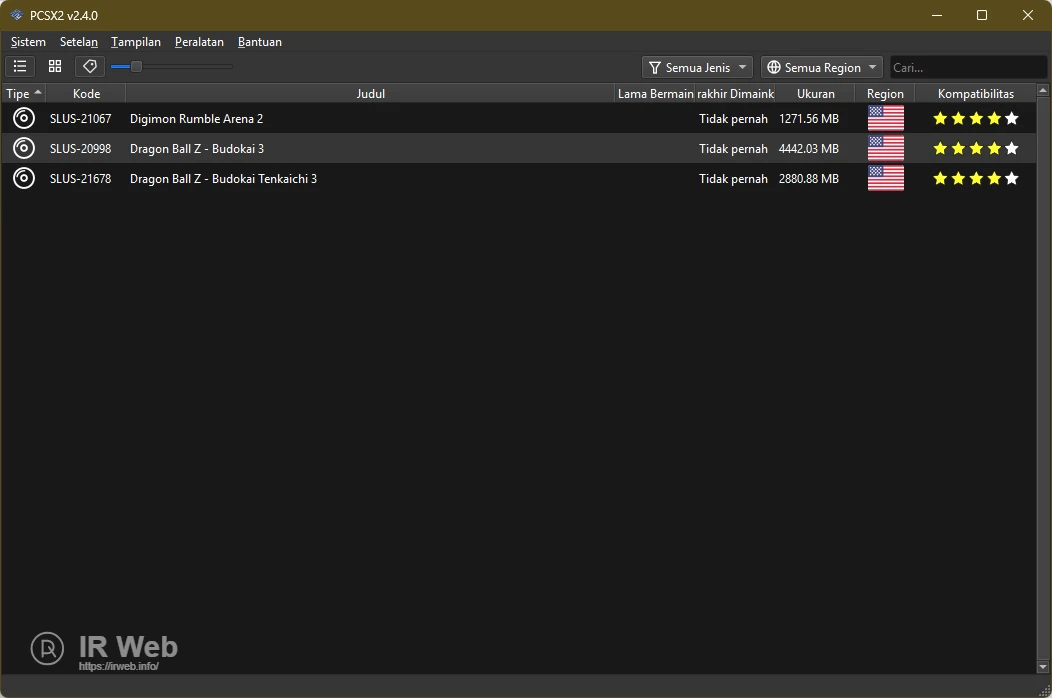This screenshot has height=698, width=1052.
Task: Click the Cari search field
Action: [x=967, y=67]
